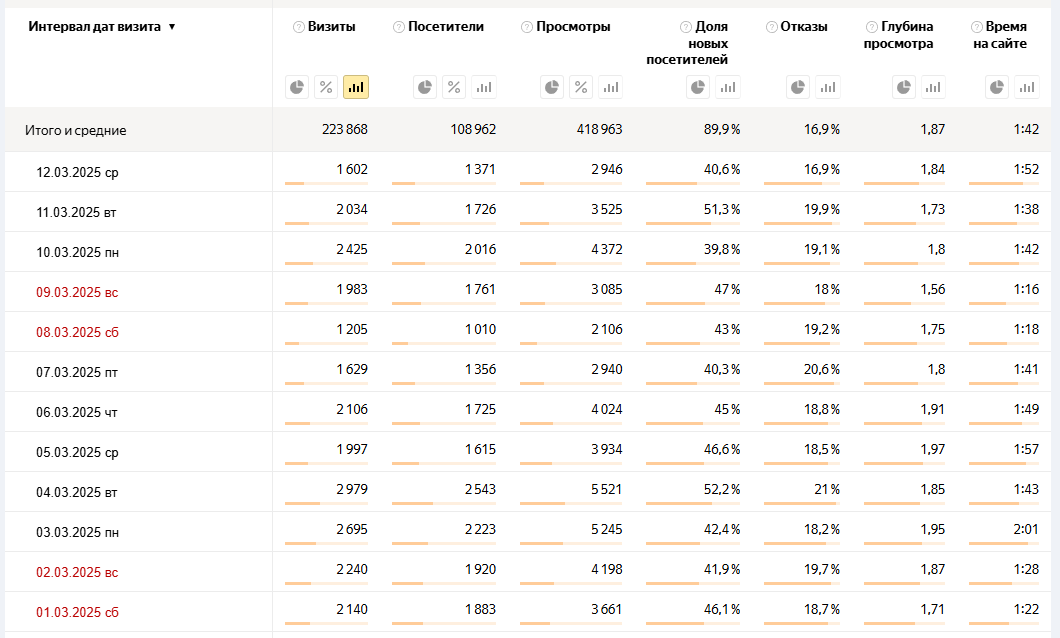This screenshot has width=1060, height=638.
Task: Click pie chart icon under Время на сайте
Action: click(997, 88)
